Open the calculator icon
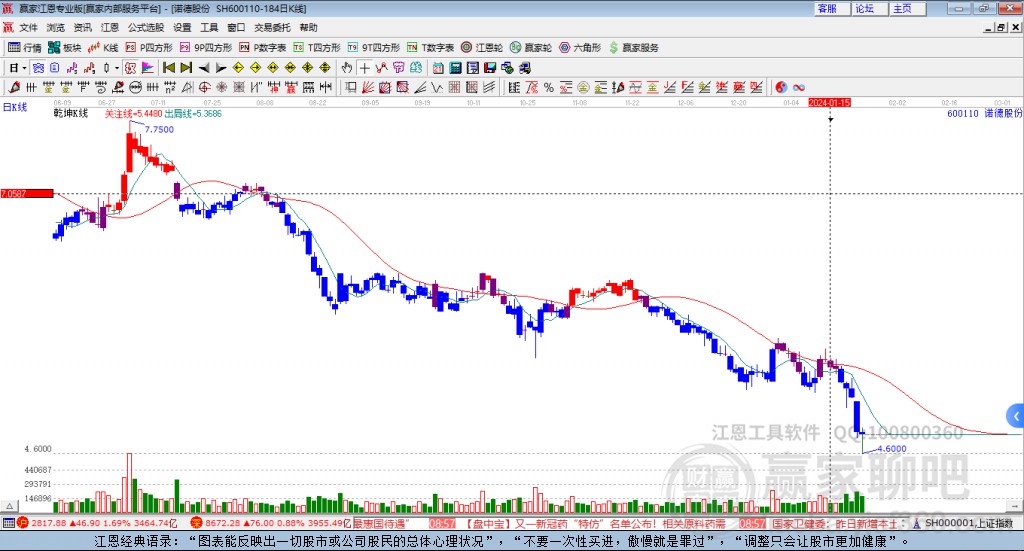 pyautogui.click(x=456, y=68)
